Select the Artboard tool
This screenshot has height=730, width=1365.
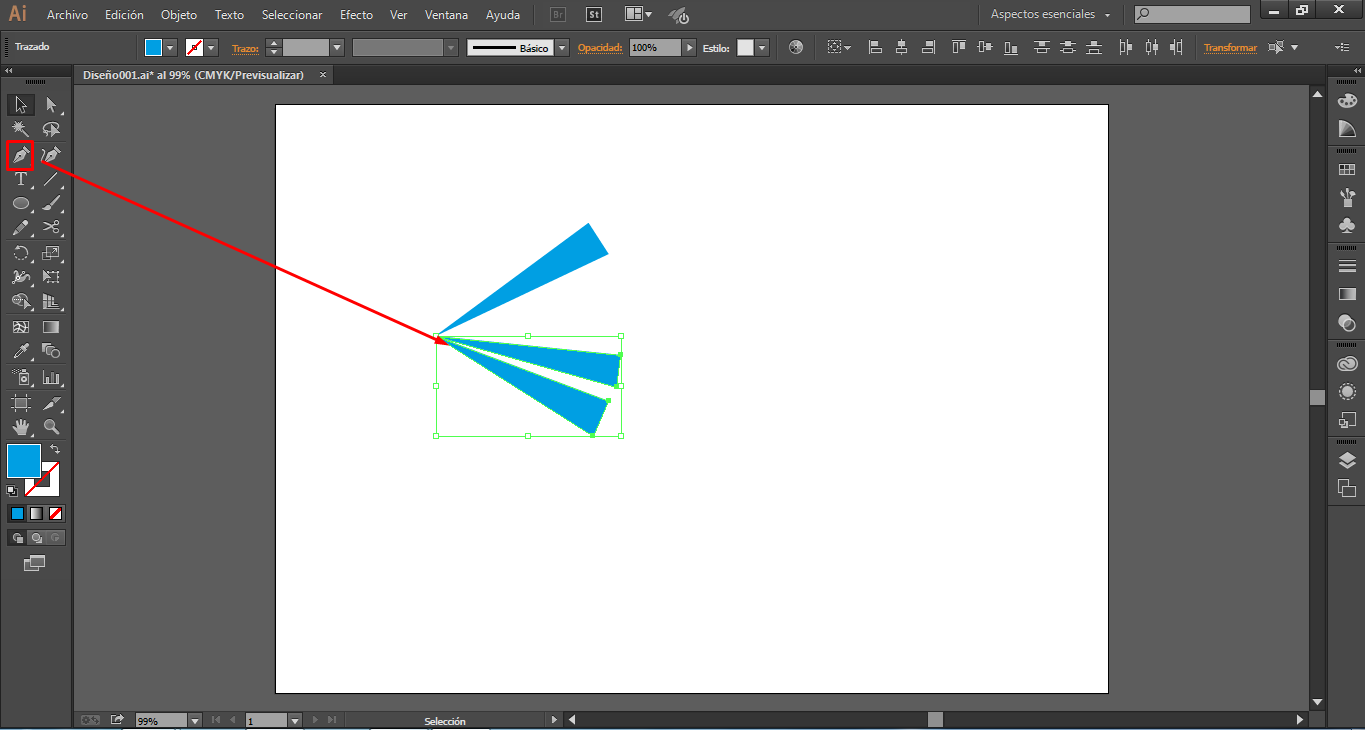click(21, 403)
